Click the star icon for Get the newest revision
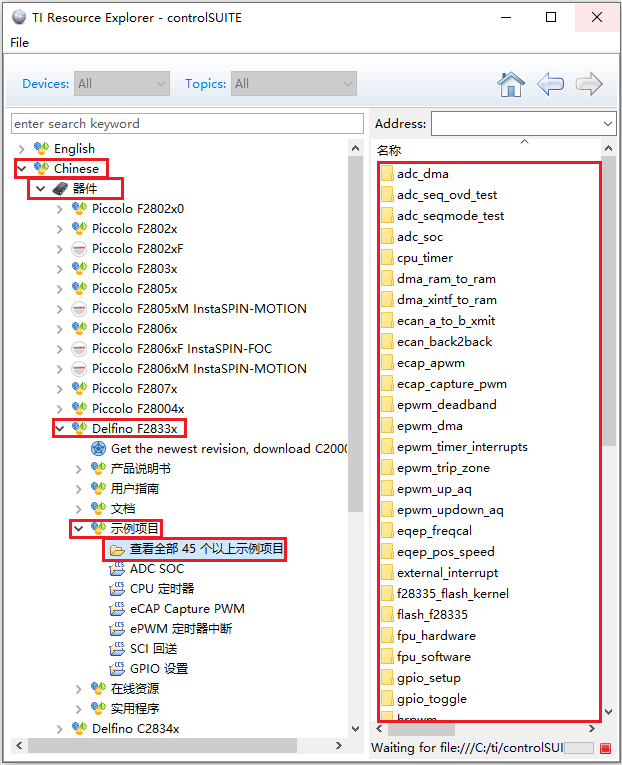 [99, 448]
